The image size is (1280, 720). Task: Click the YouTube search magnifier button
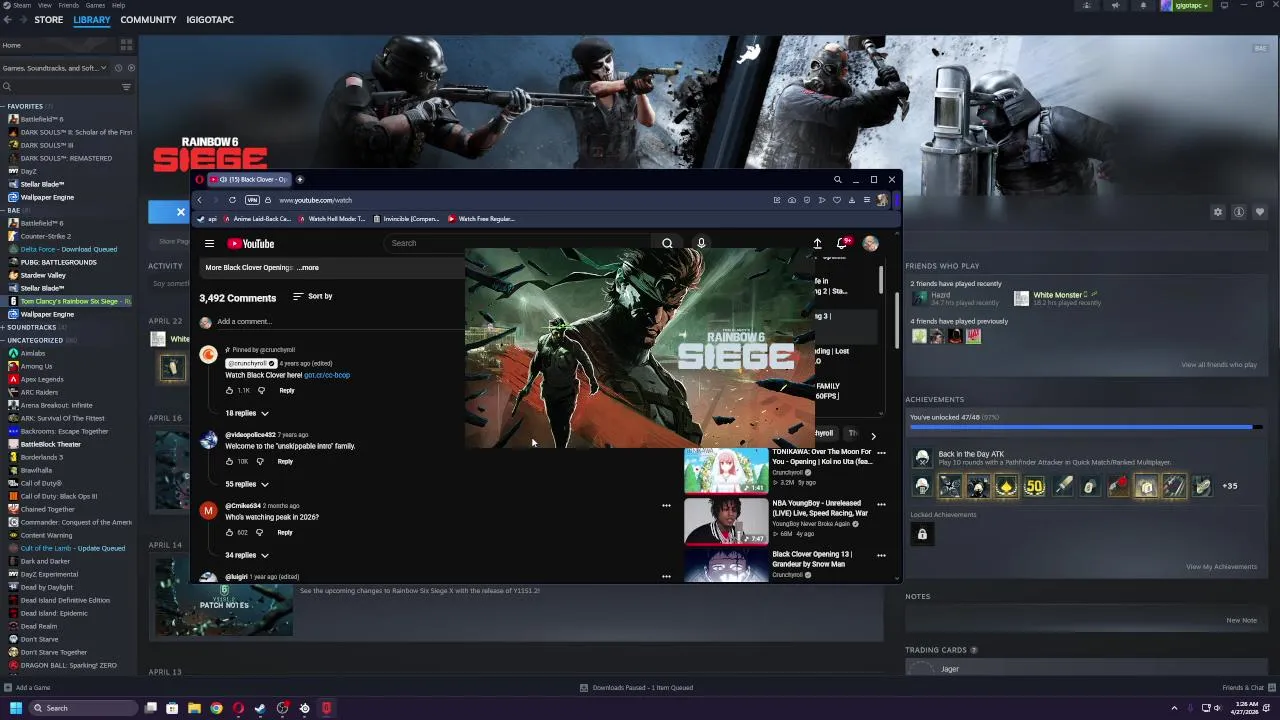667,243
